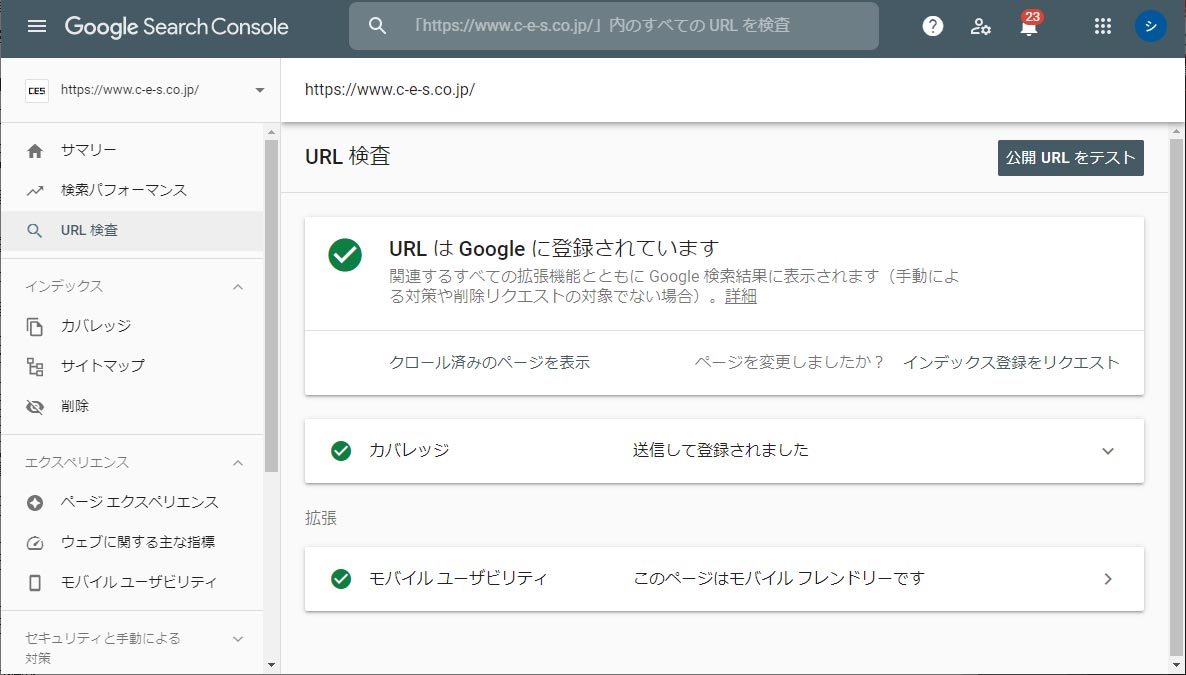Image resolution: width=1186 pixels, height=675 pixels.
Task: Click 送信して登録されました status text
Action: pos(721,451)
